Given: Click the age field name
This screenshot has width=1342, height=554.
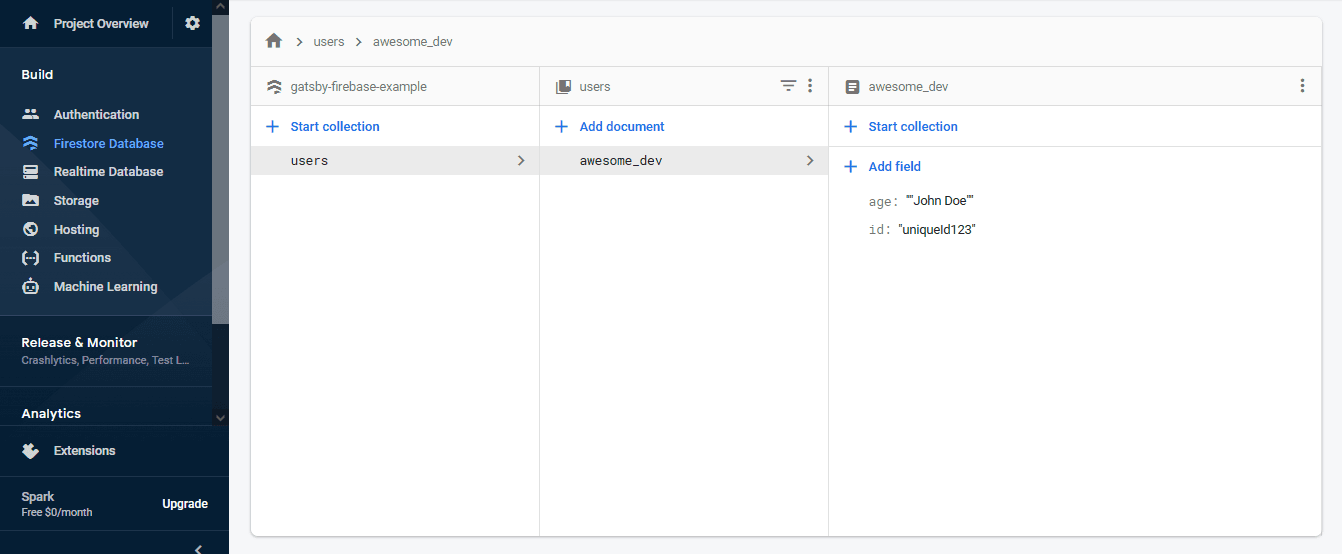Looking at the screenshot, I should [882, 201].
